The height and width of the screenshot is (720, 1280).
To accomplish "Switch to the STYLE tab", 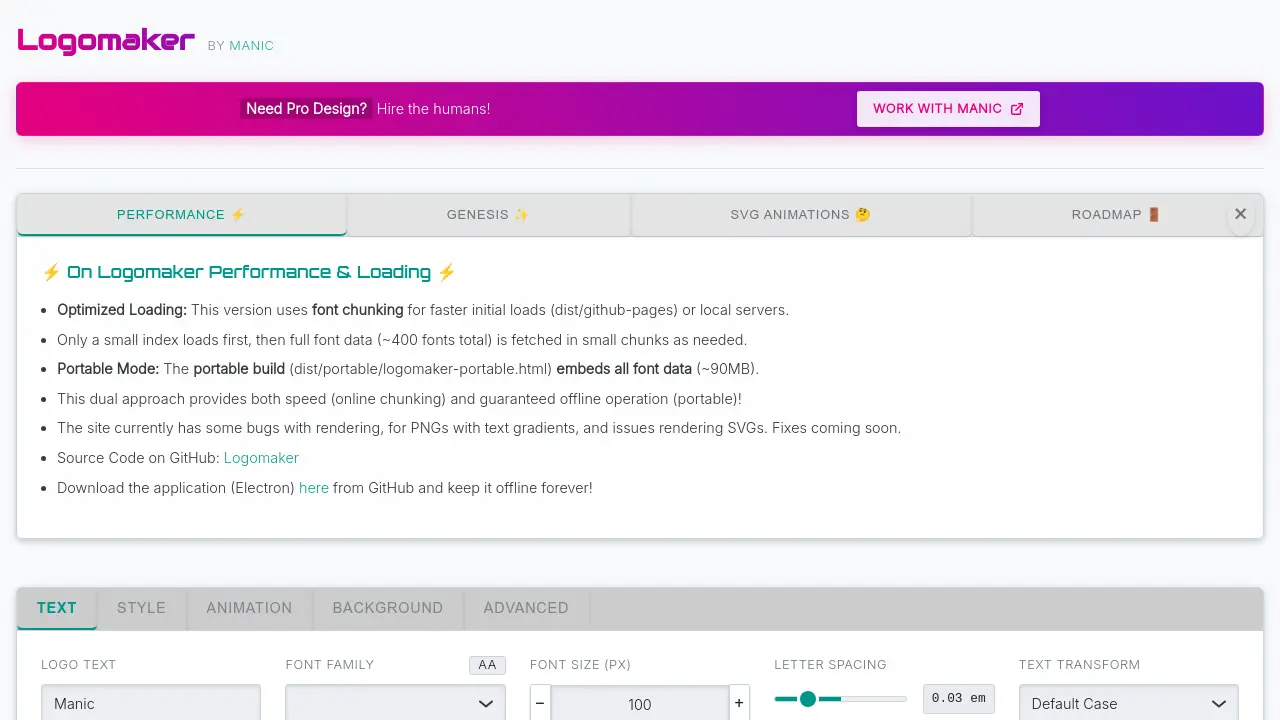I will 141,608.
